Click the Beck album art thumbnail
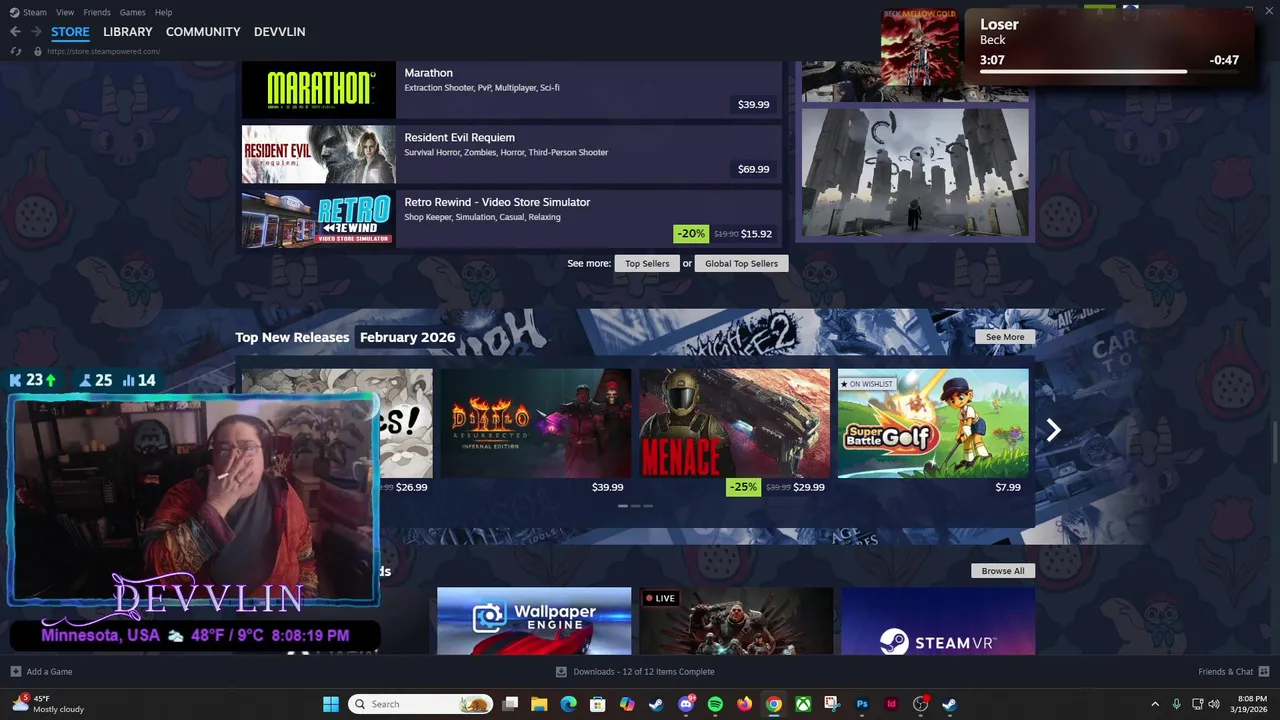1280x720 pixels. [920, 47]
